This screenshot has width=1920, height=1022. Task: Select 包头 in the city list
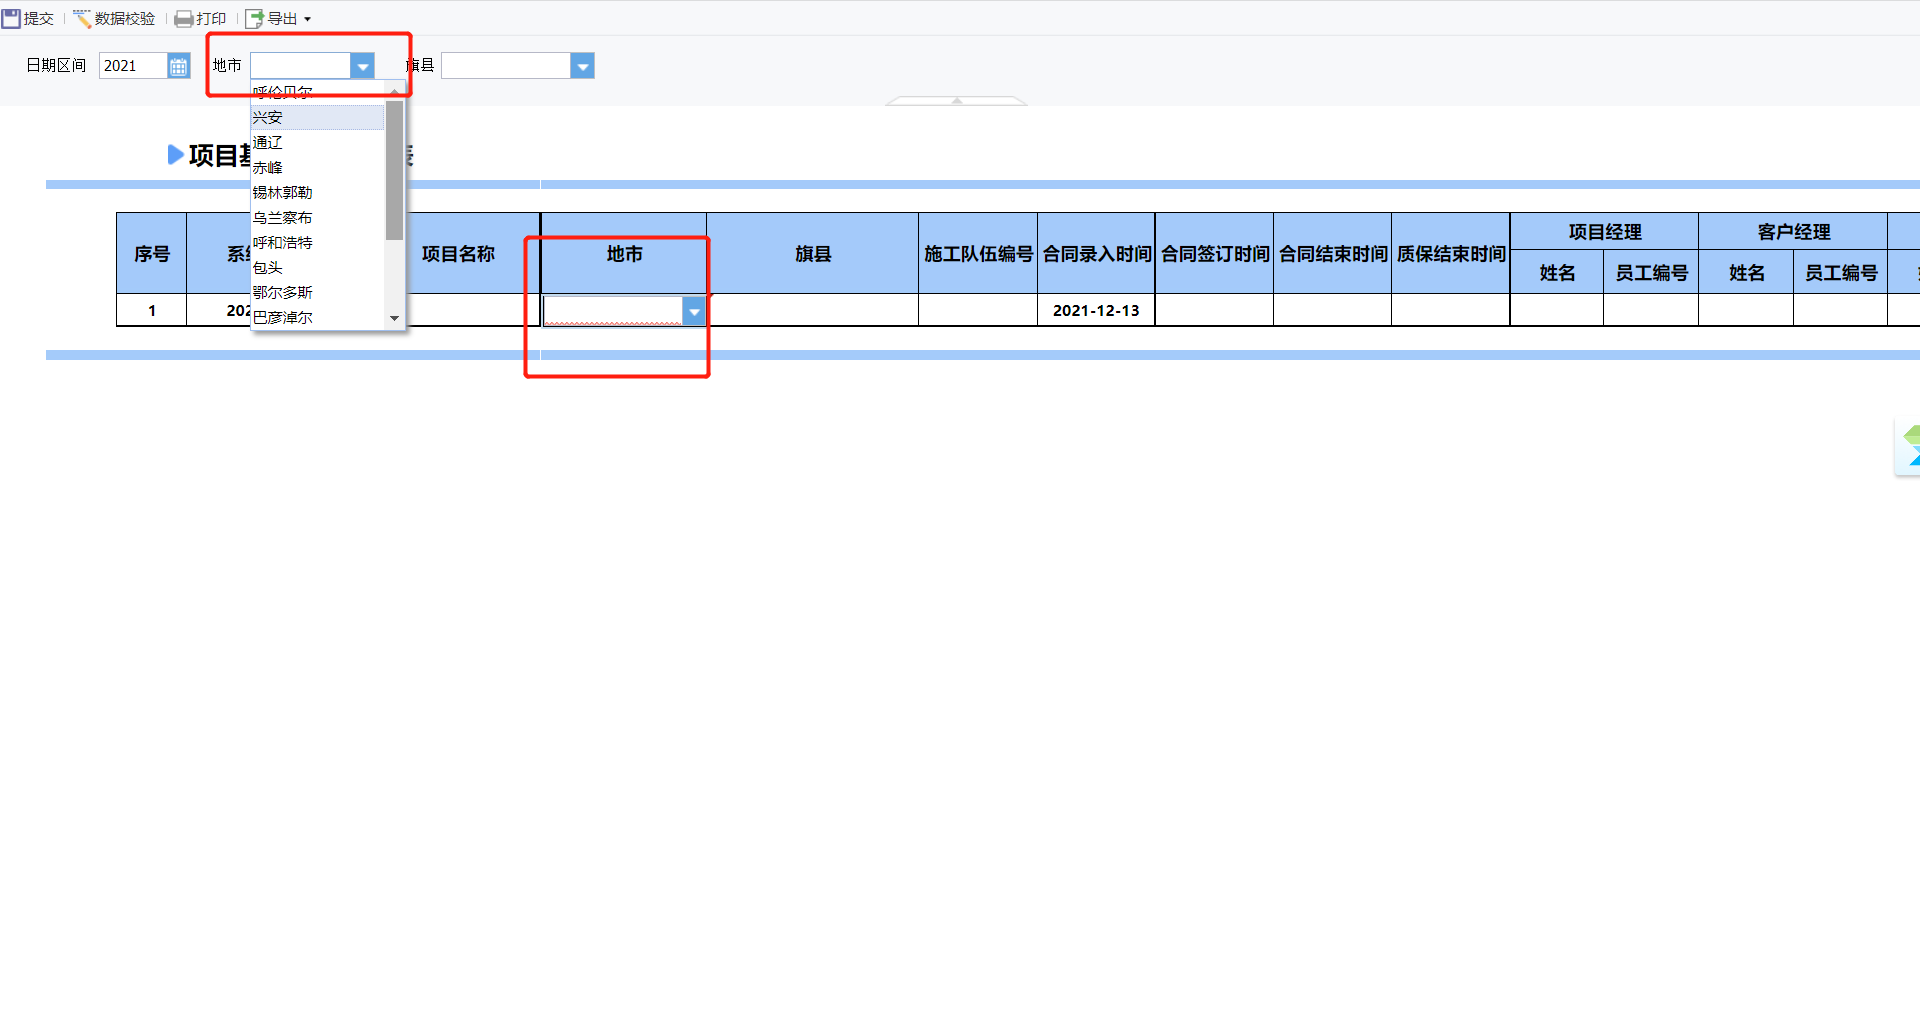coord(317,267)
